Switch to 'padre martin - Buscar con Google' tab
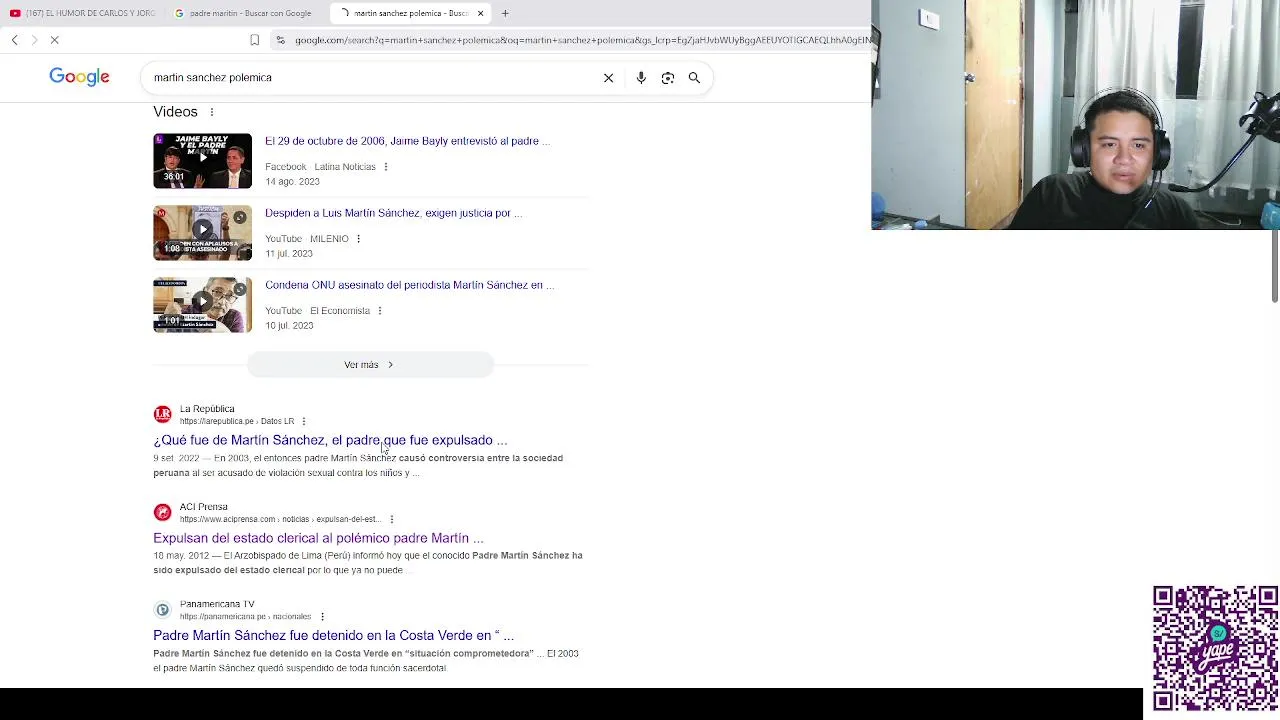Viewport: 1280px width, 720px height. [246, 13]
